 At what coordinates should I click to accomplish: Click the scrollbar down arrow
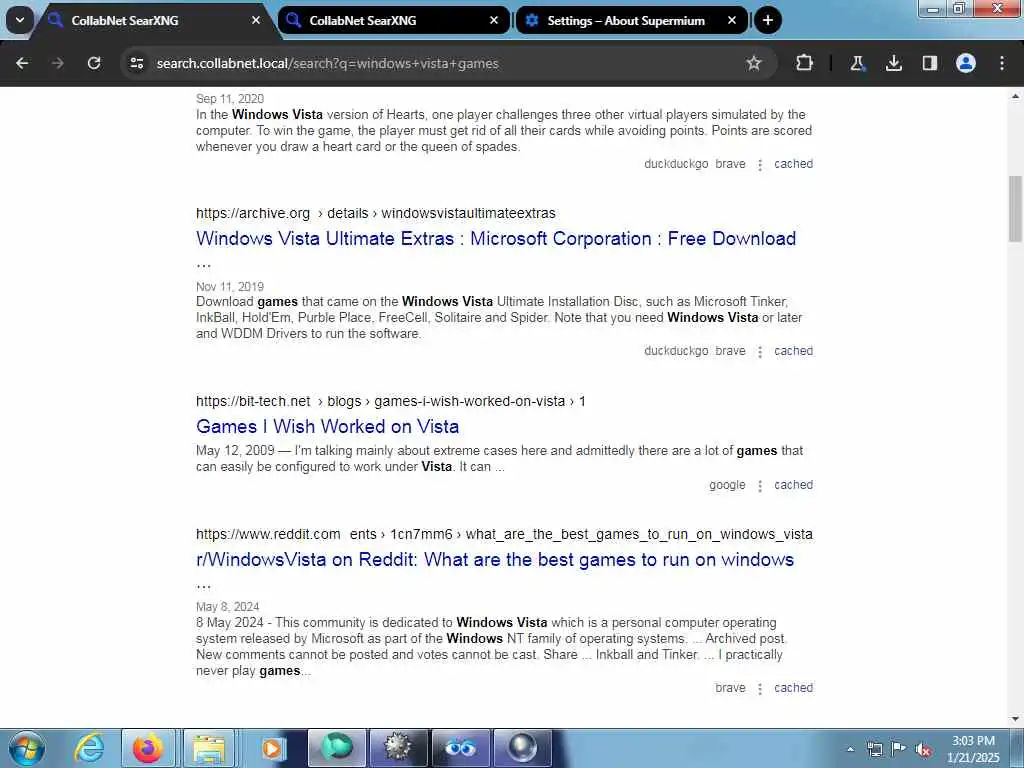(x=1015, y=719)
